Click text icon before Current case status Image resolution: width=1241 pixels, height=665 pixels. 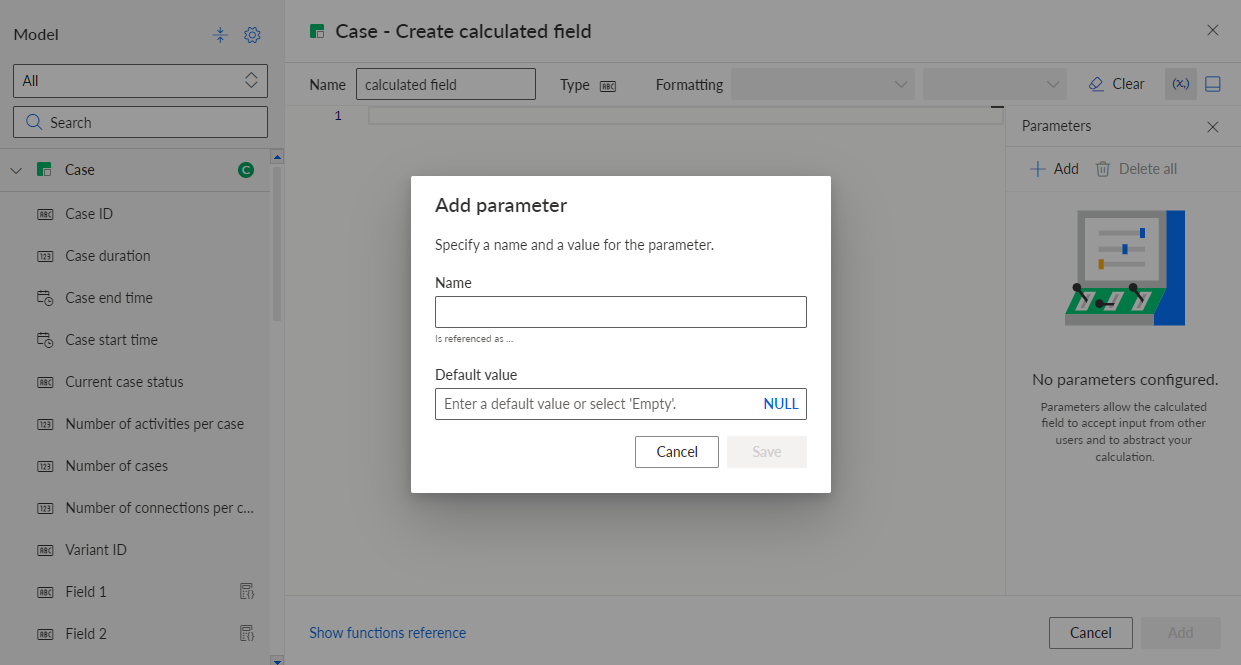pyautogui.click(x=45, y=382)
